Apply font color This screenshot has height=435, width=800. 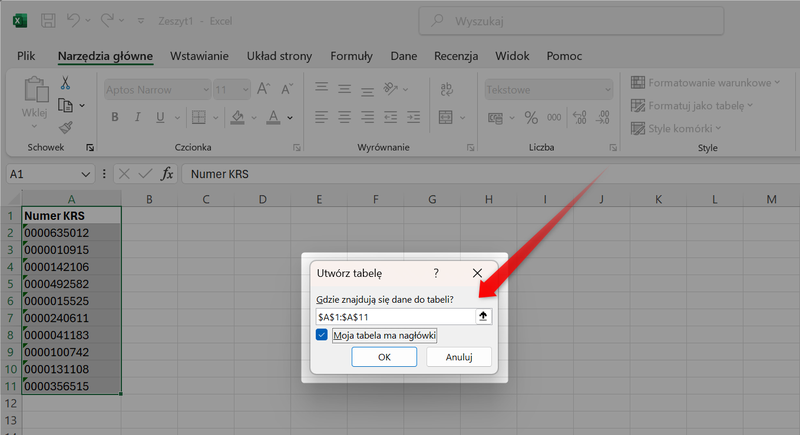[x=273, y=117]
